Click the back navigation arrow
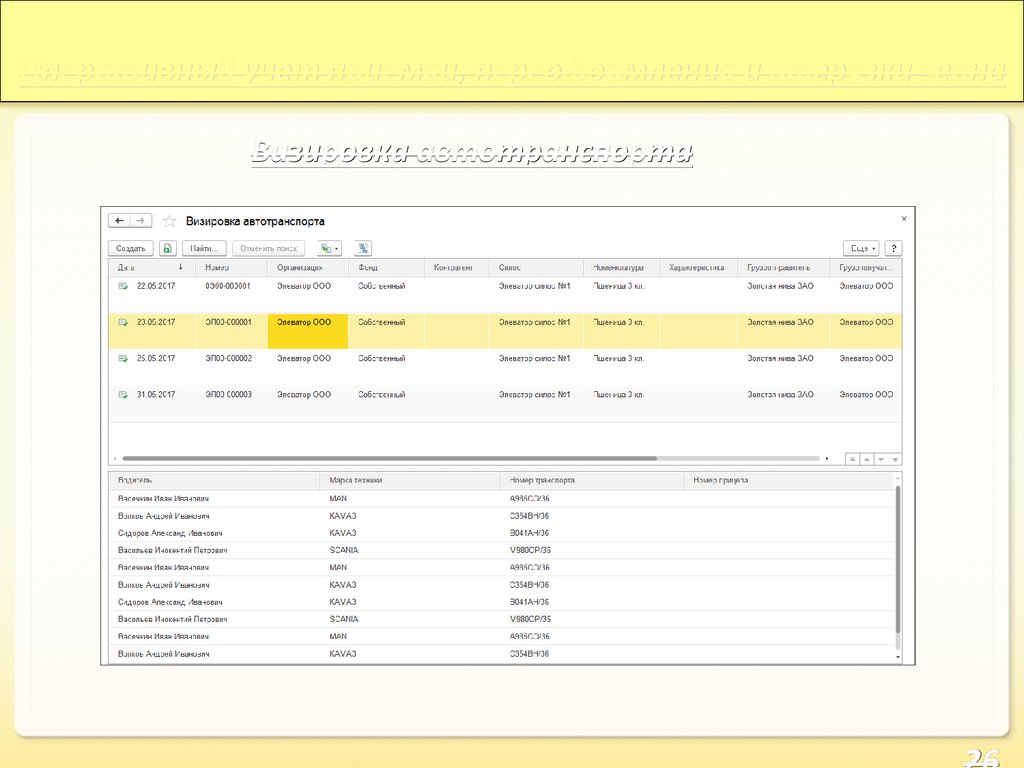1024x768 pixels. [x=120, y=220]
